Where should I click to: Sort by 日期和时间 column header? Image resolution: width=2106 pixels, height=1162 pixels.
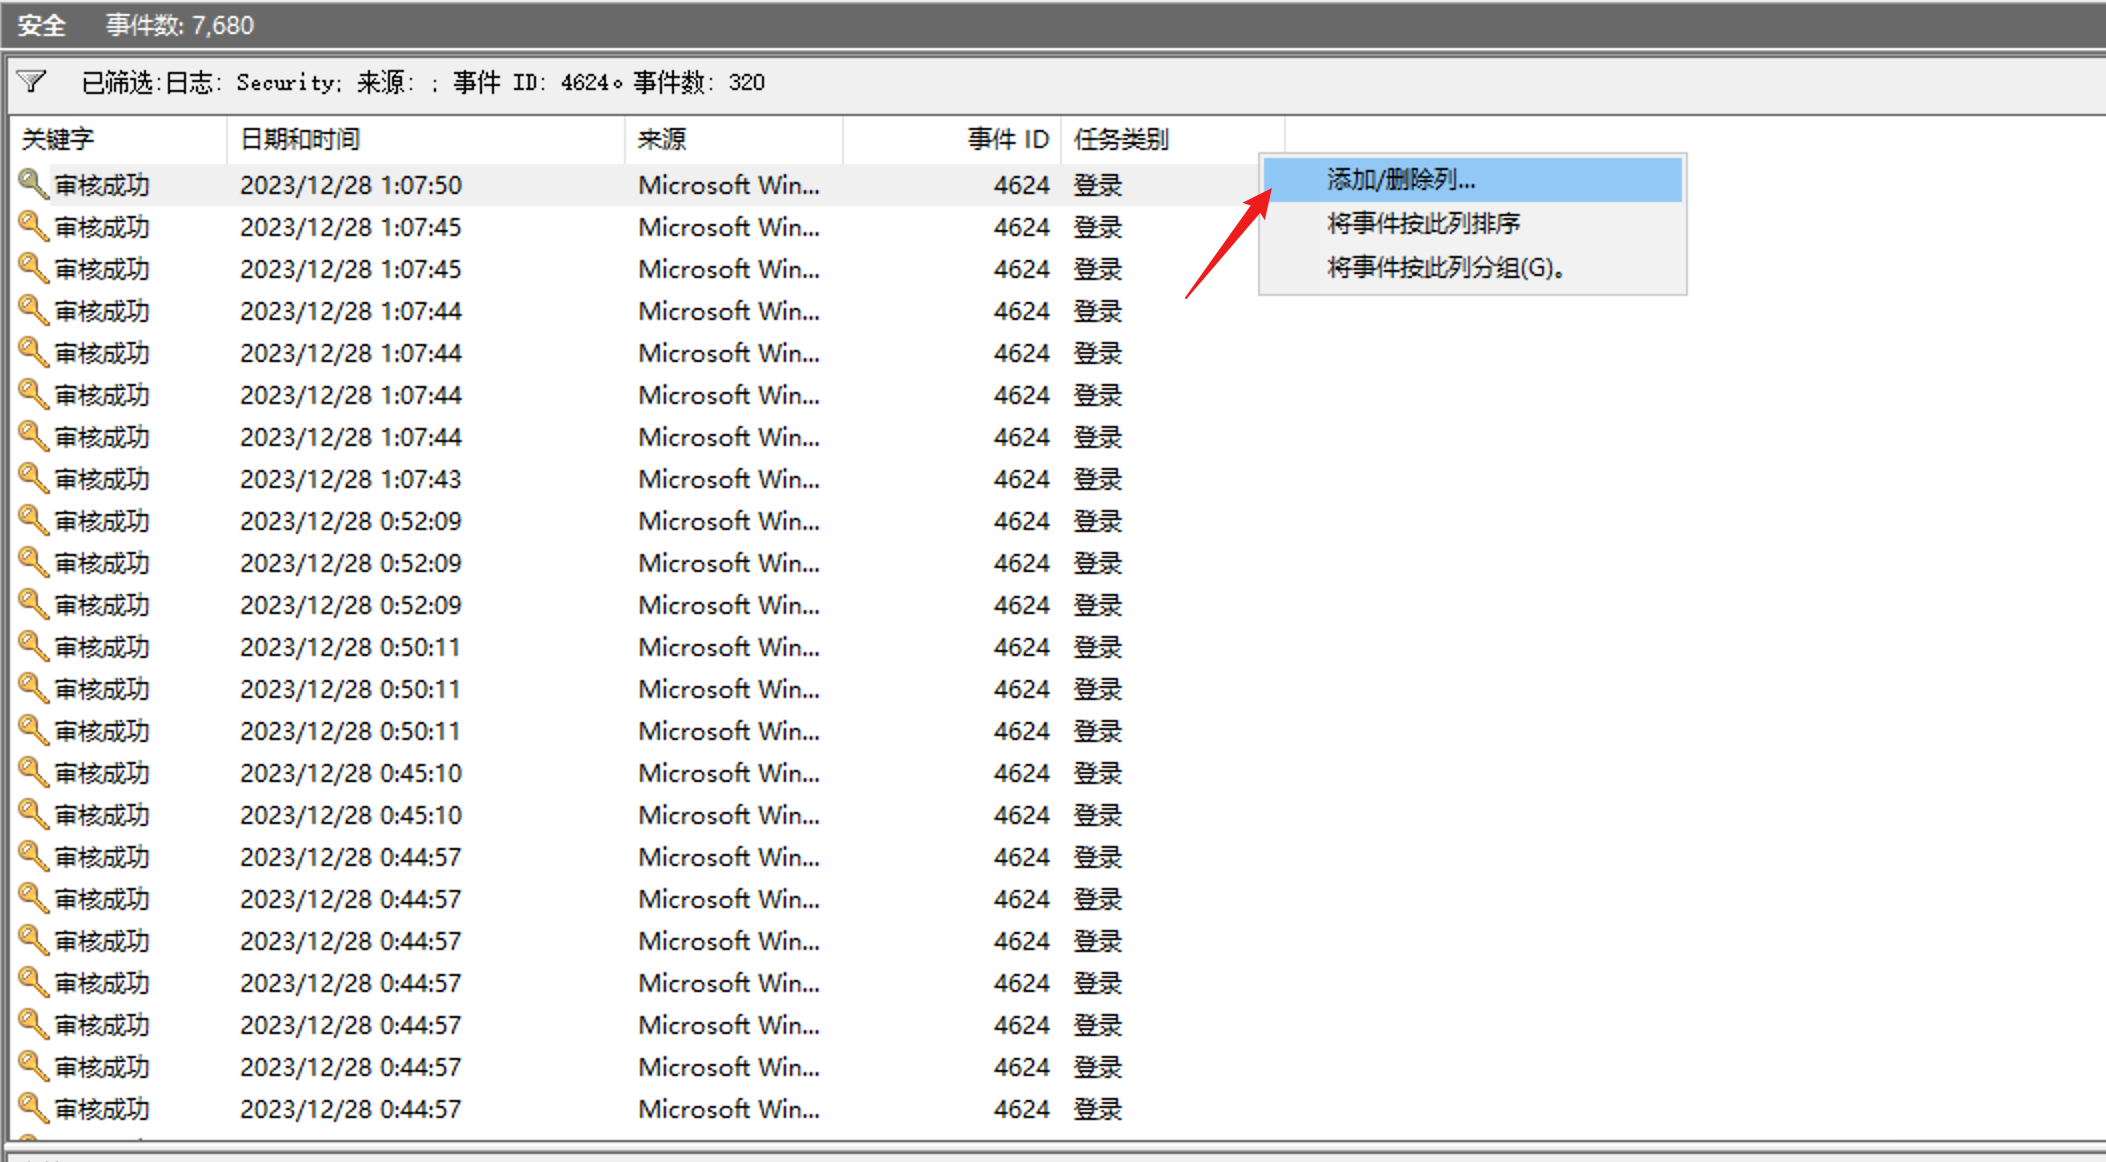pos(300,139)
